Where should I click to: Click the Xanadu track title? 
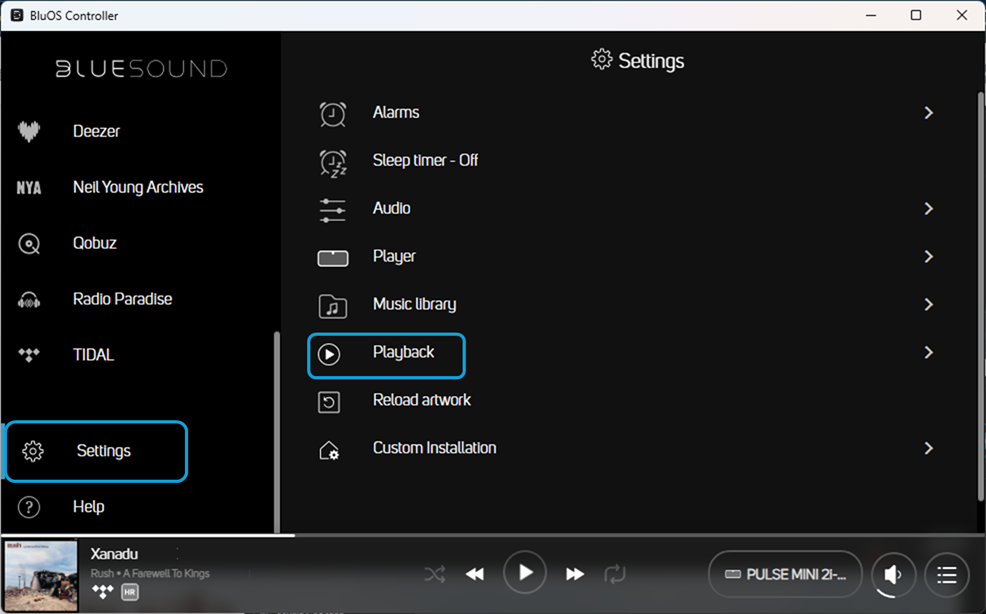[114, 554]
